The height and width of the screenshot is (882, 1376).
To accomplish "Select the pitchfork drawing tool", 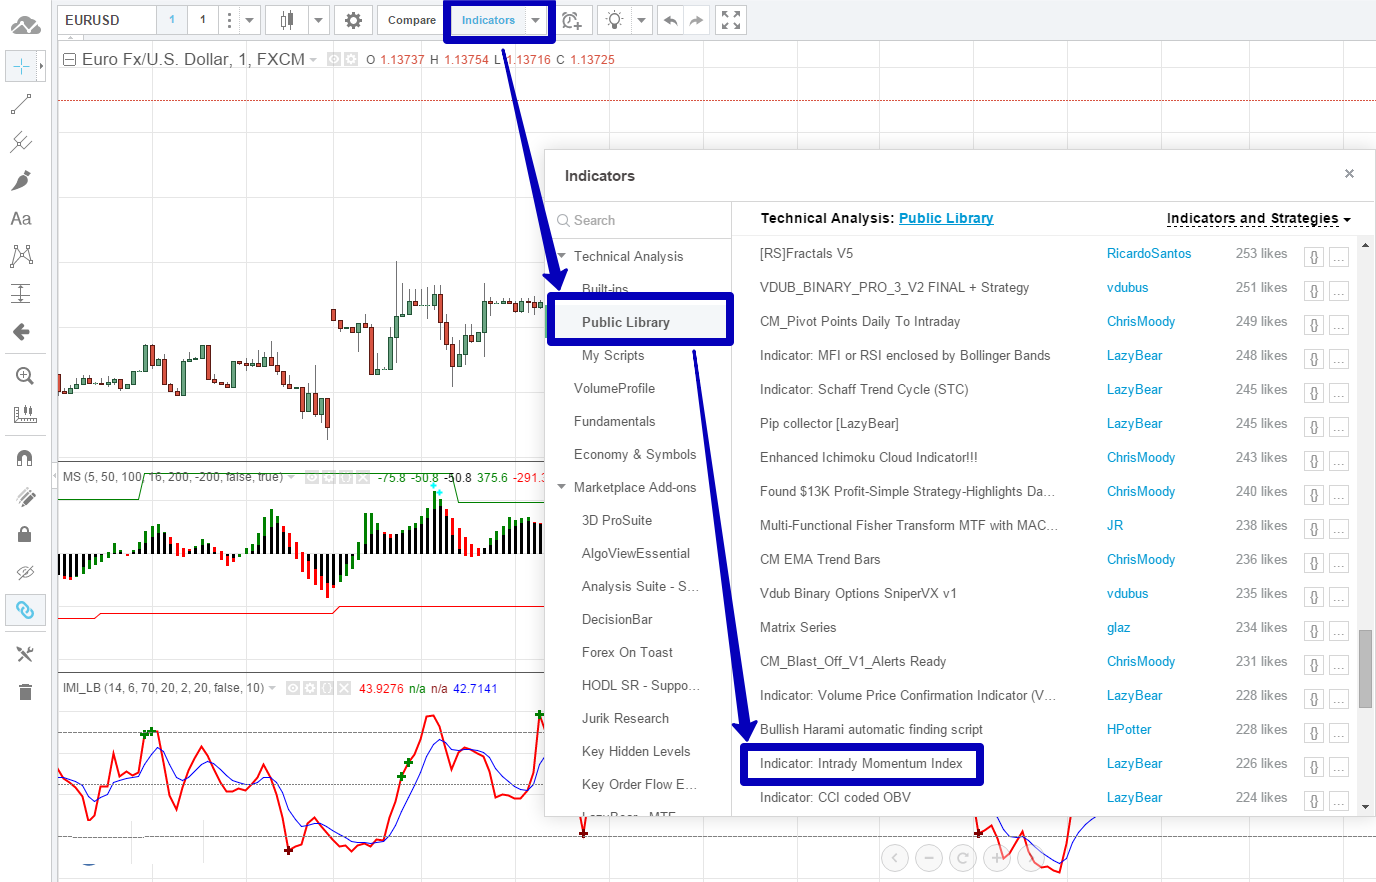I will coord(21,142).
